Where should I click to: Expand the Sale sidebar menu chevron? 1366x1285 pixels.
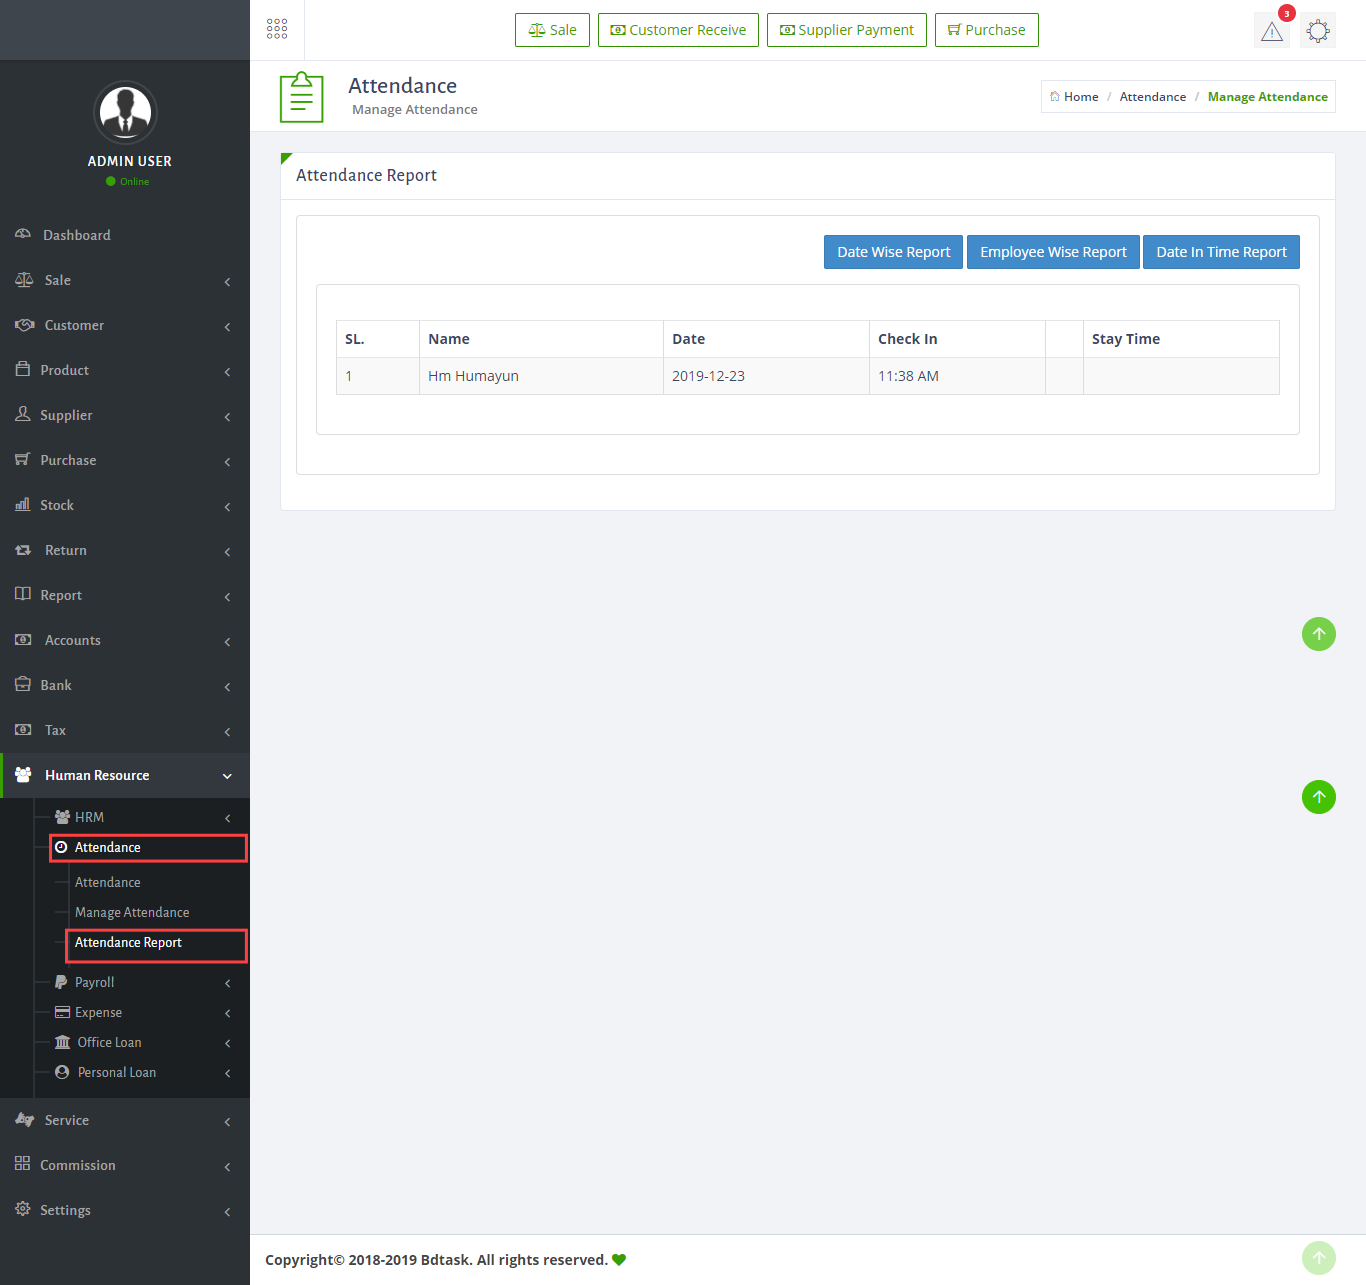(227, 281)
